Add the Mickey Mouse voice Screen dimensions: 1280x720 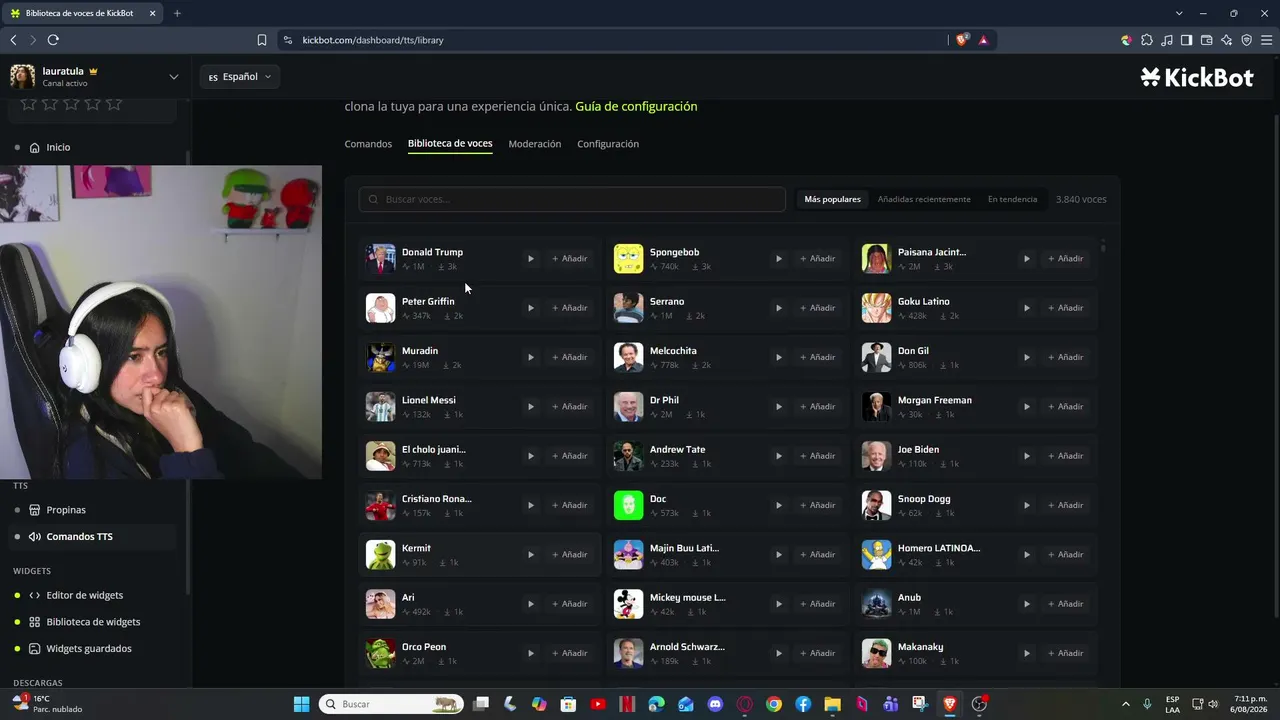818,604
